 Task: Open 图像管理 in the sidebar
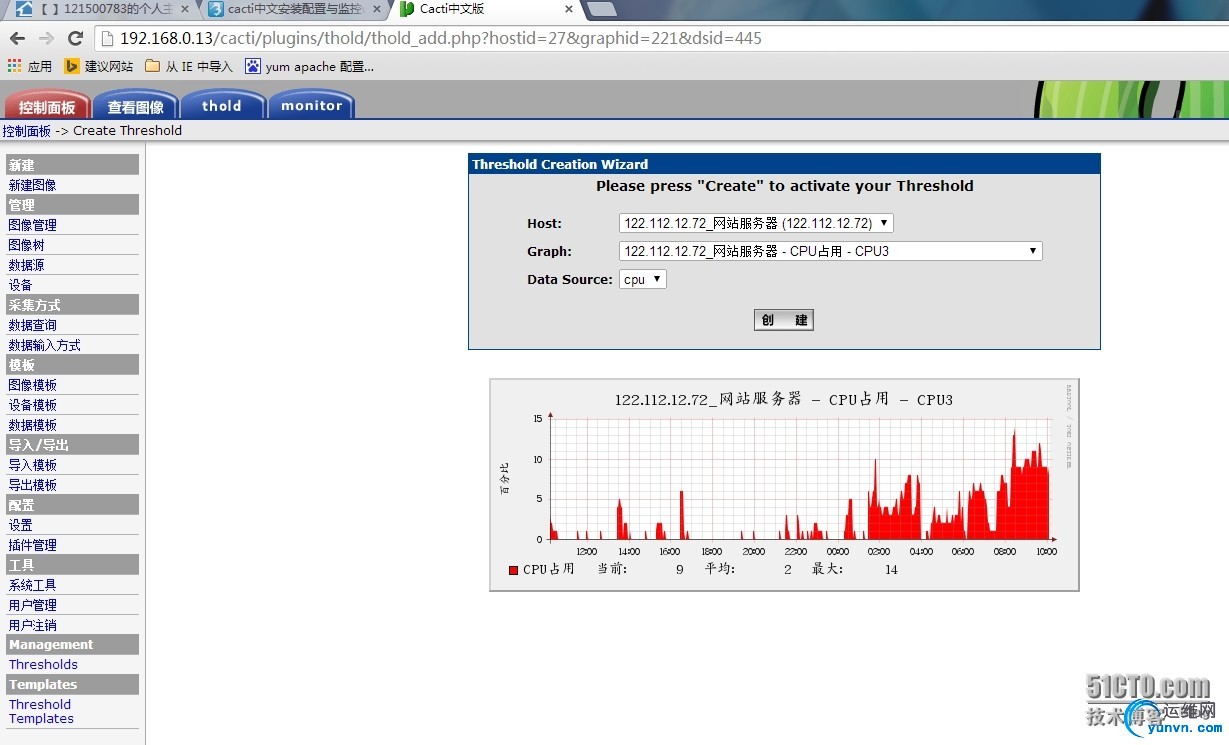click(33, 225)
